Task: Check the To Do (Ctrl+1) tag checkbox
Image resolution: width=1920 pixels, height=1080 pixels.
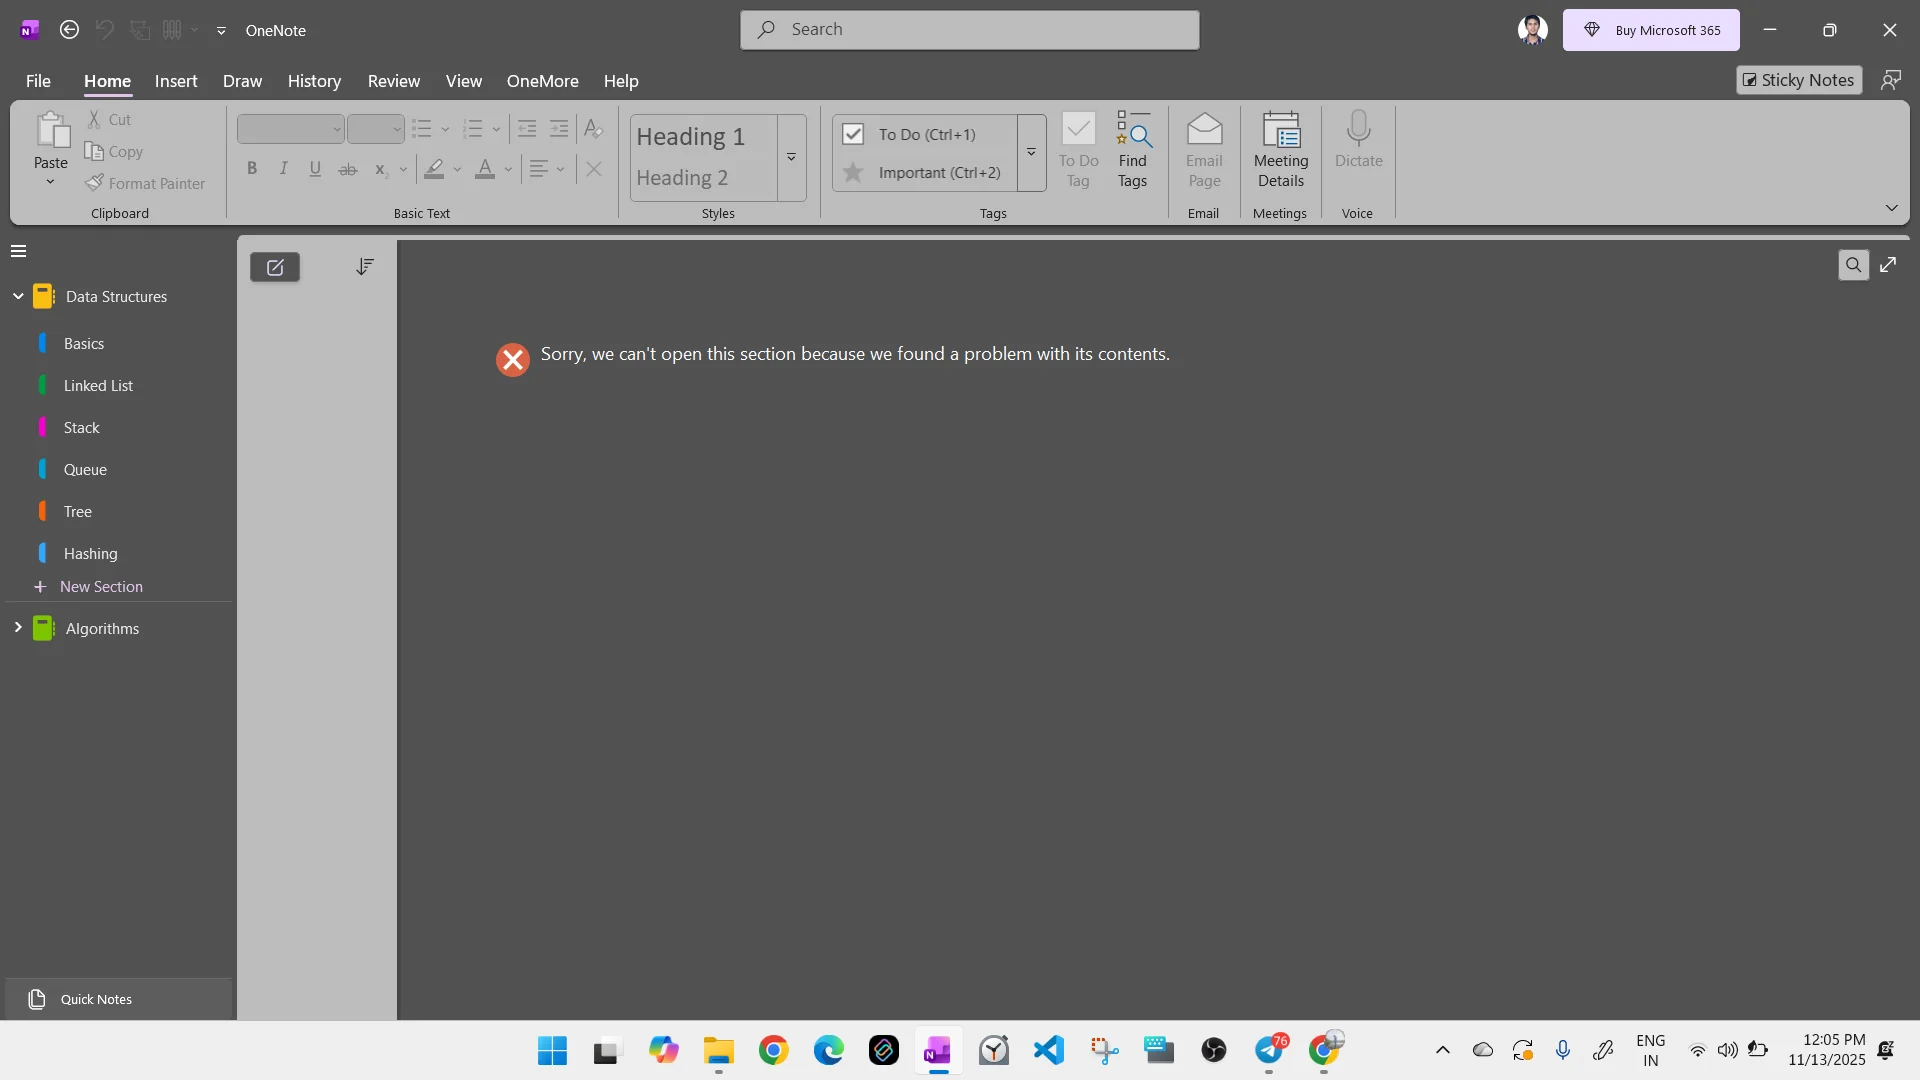Action: (x=853, y=134)
